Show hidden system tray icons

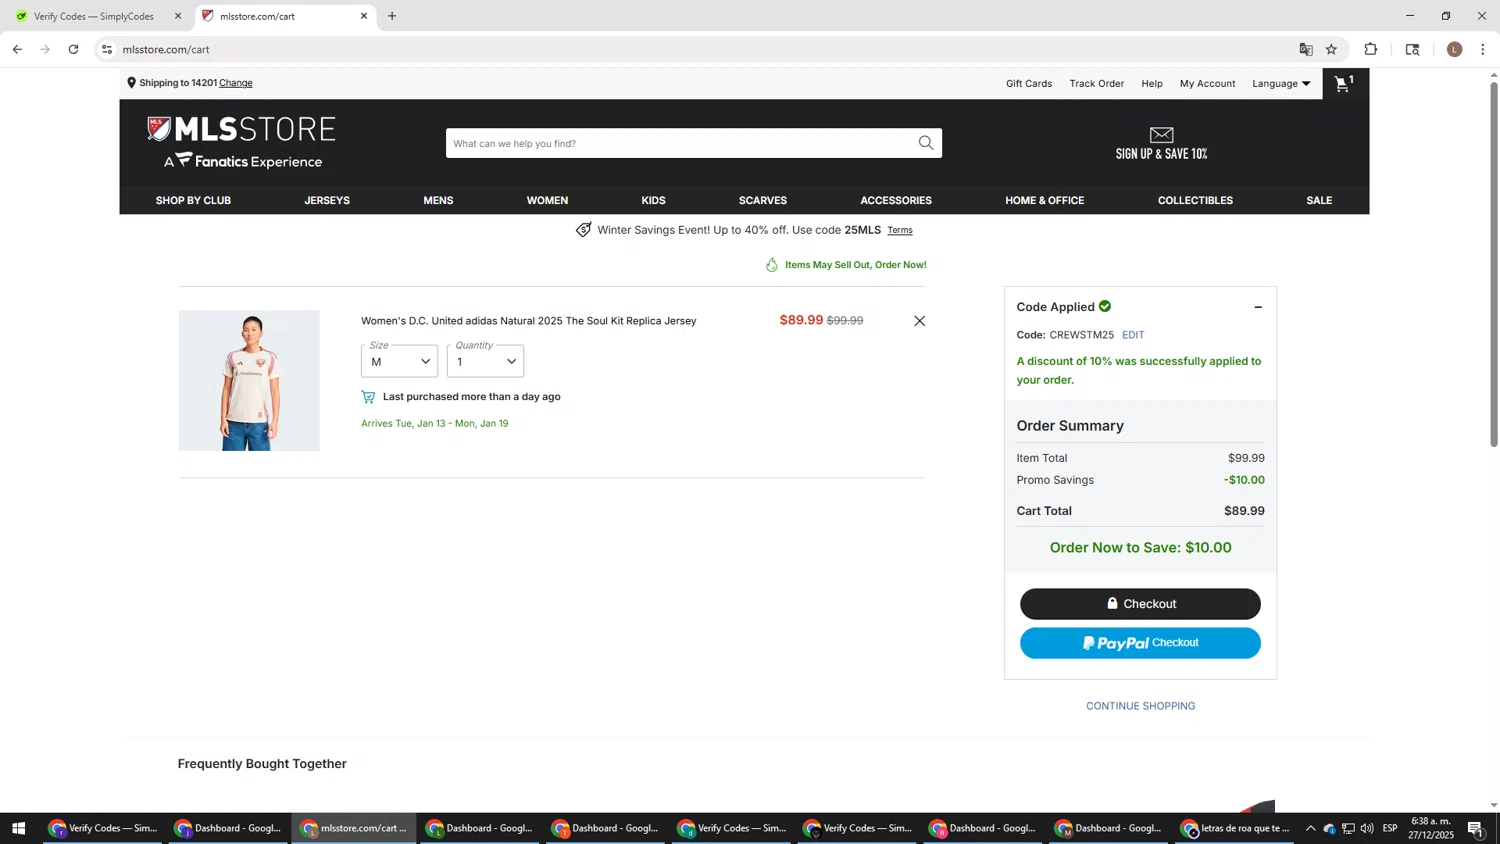[x=1310, y=828]
